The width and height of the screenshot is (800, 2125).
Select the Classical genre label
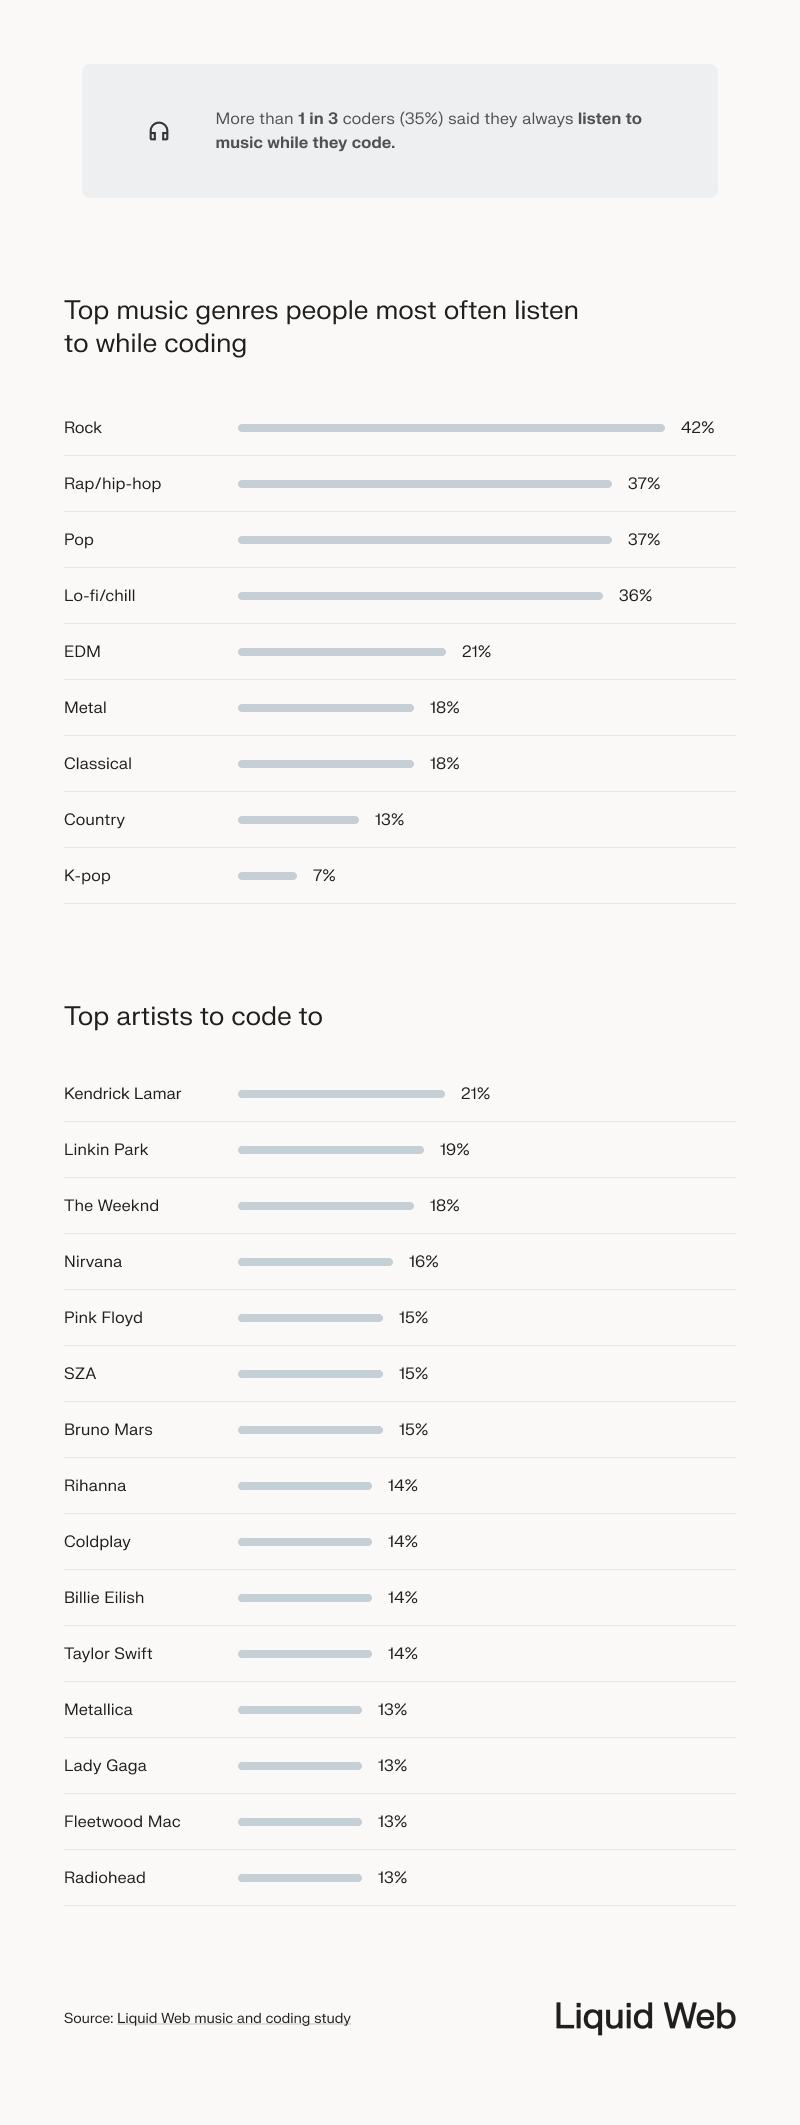tap(98, 764)
